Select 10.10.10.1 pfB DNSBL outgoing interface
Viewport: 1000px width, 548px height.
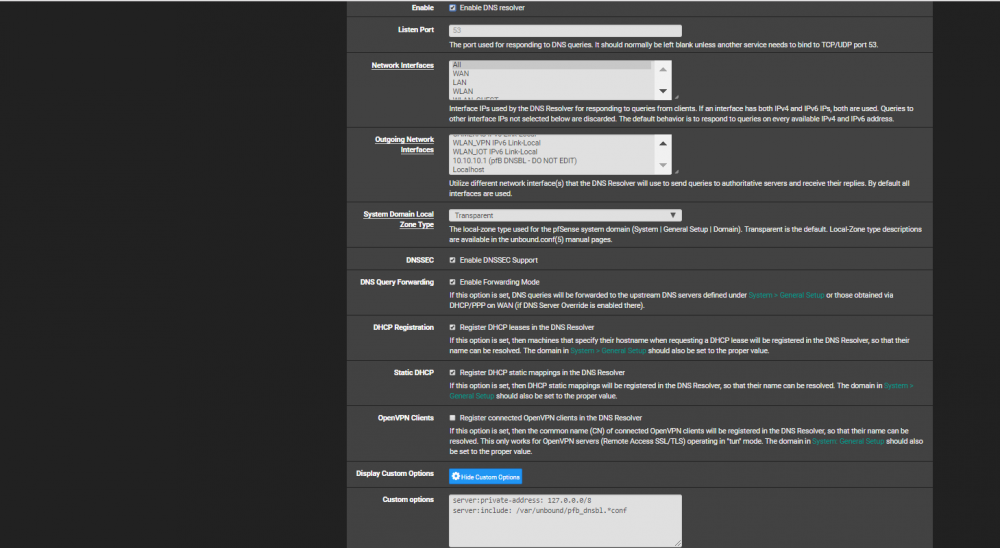pyautogui.click(x=552, y=161)
